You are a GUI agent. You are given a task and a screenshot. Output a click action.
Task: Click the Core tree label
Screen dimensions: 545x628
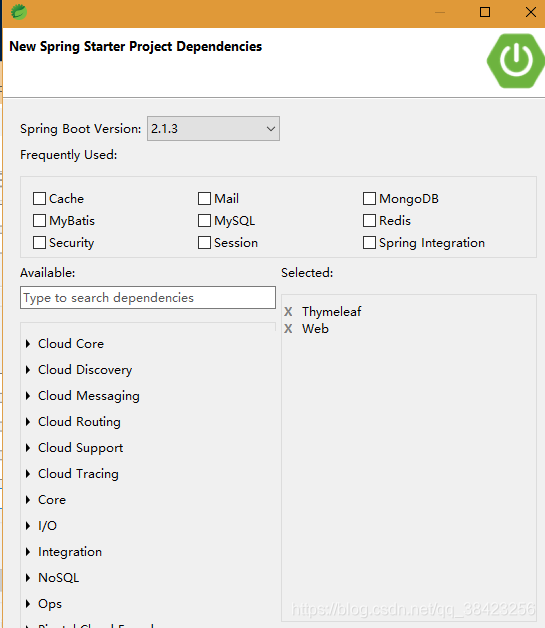click(x=52, y=500)
